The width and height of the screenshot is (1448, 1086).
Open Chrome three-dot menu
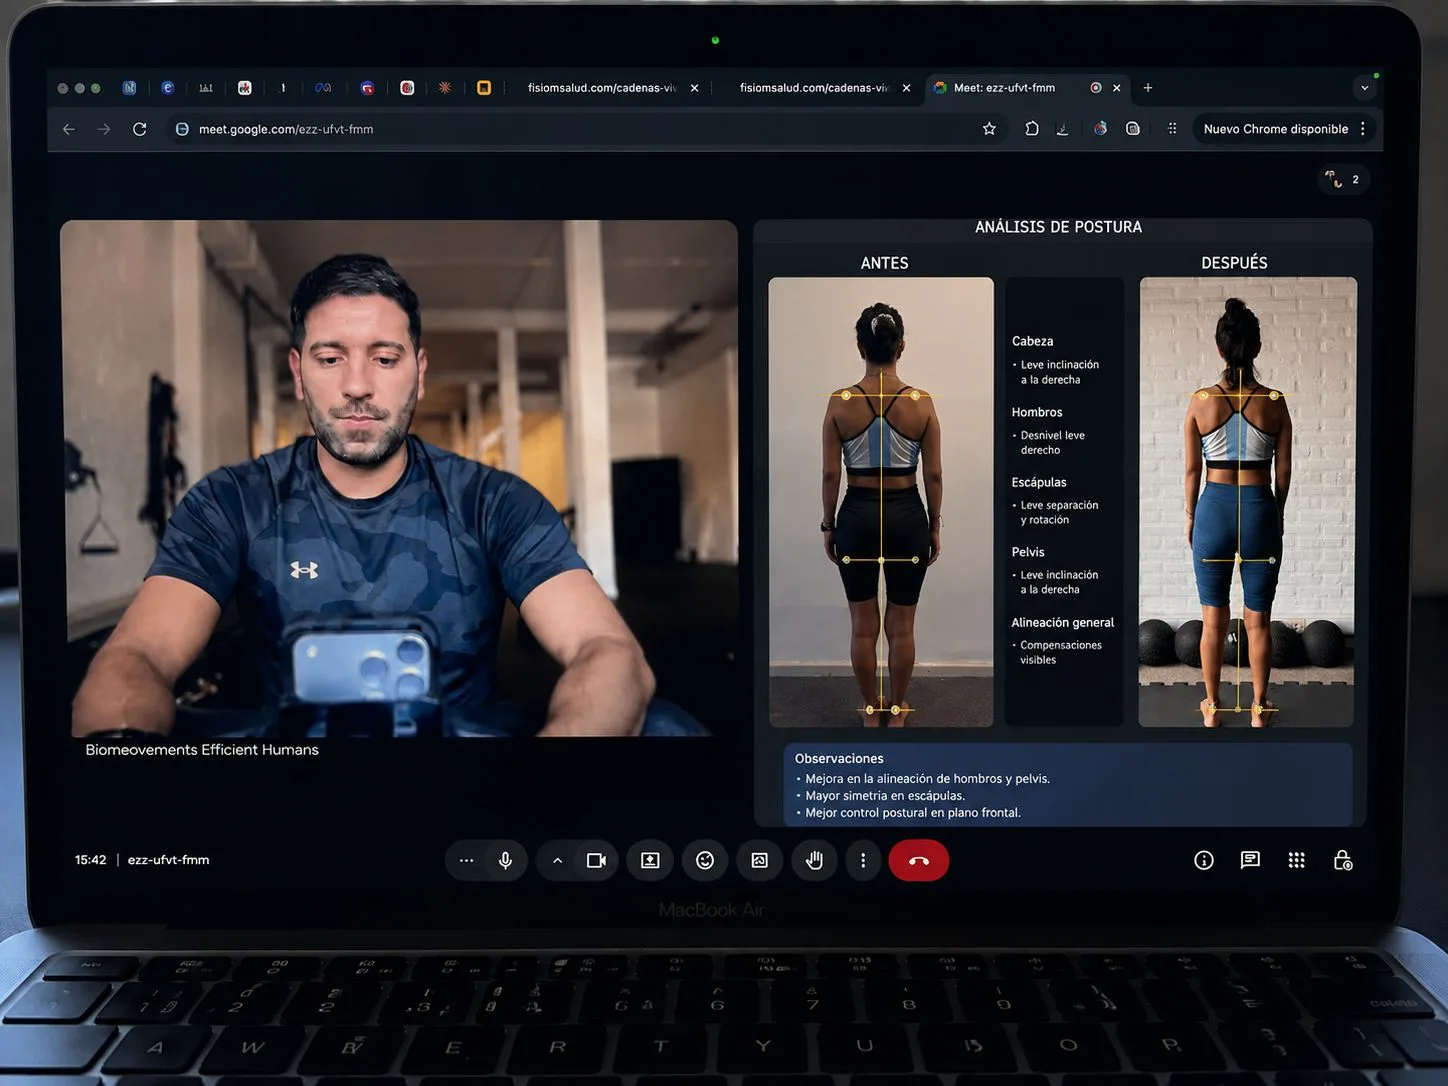click(1363, 129)
